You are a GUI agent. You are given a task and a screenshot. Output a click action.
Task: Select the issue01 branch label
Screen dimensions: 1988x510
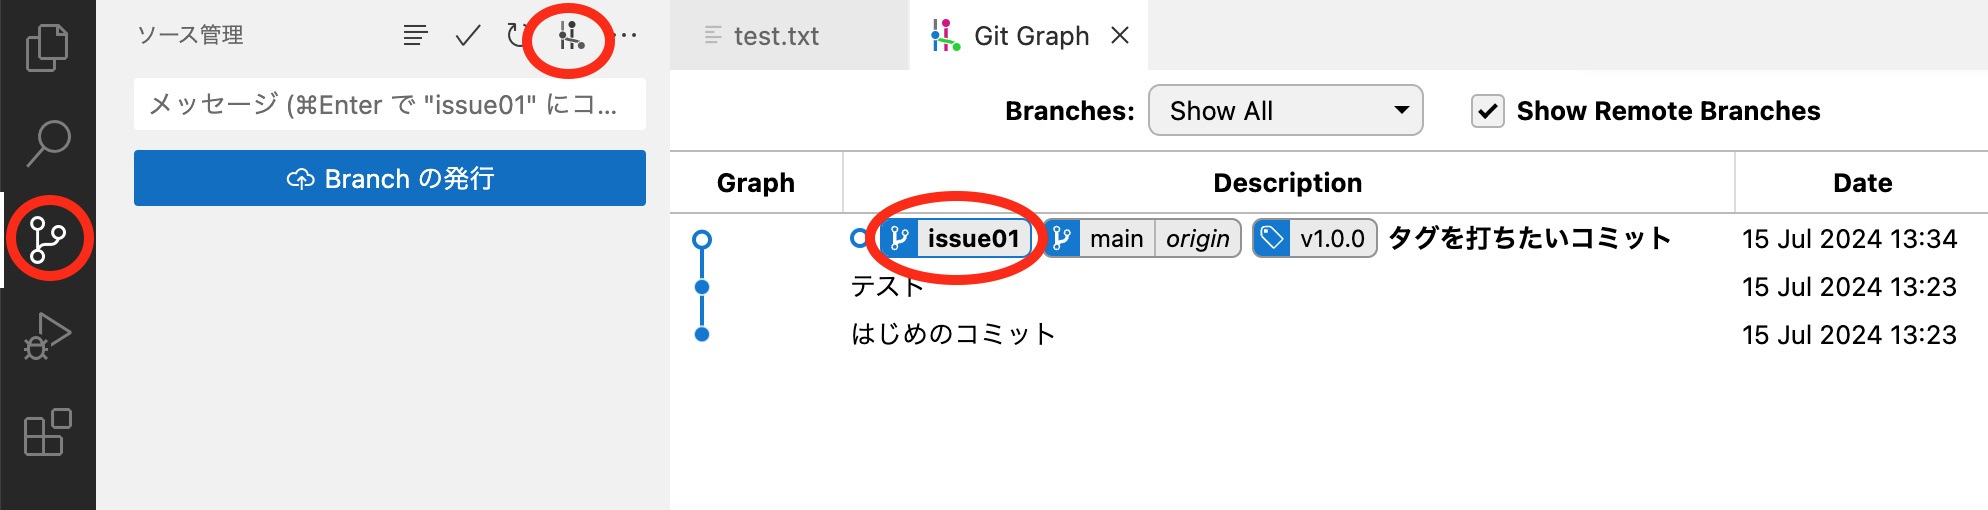(956, 238)
